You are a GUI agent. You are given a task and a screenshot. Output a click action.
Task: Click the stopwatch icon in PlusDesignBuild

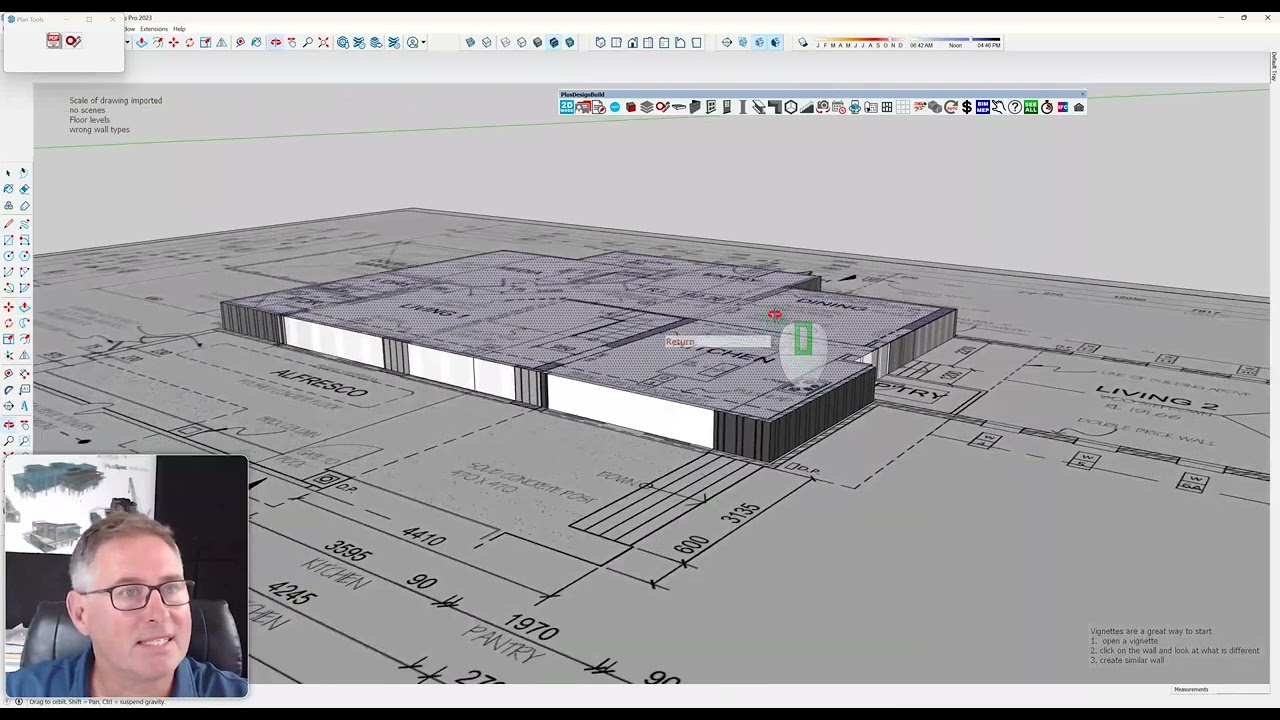[1047, 107]
